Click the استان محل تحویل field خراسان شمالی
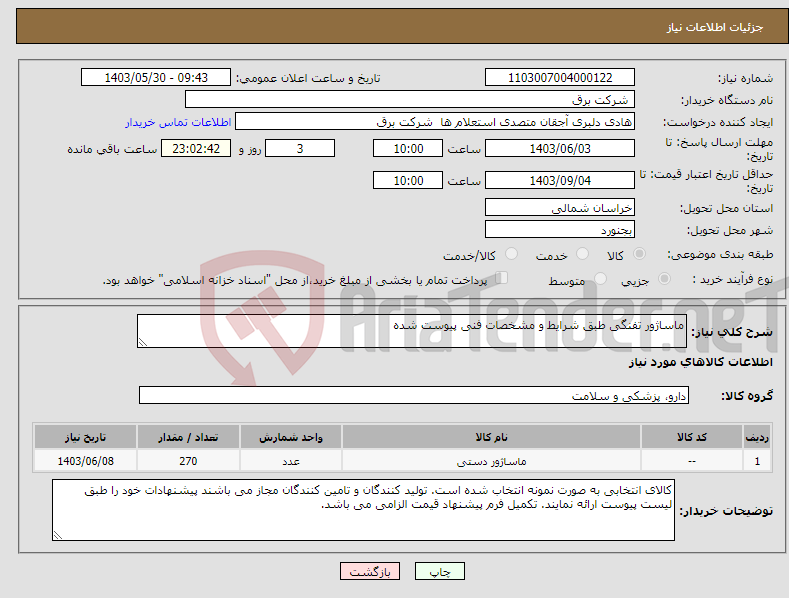789x598 pixels. pos(560,207)
